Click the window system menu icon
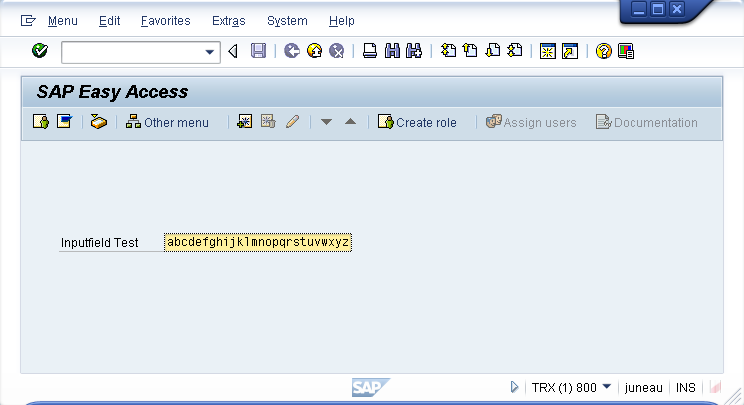 [x=28, y=21]
